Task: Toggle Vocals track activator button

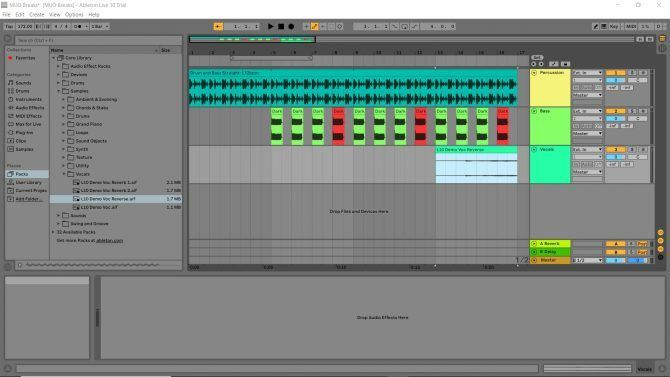Action: click(534, 150)
